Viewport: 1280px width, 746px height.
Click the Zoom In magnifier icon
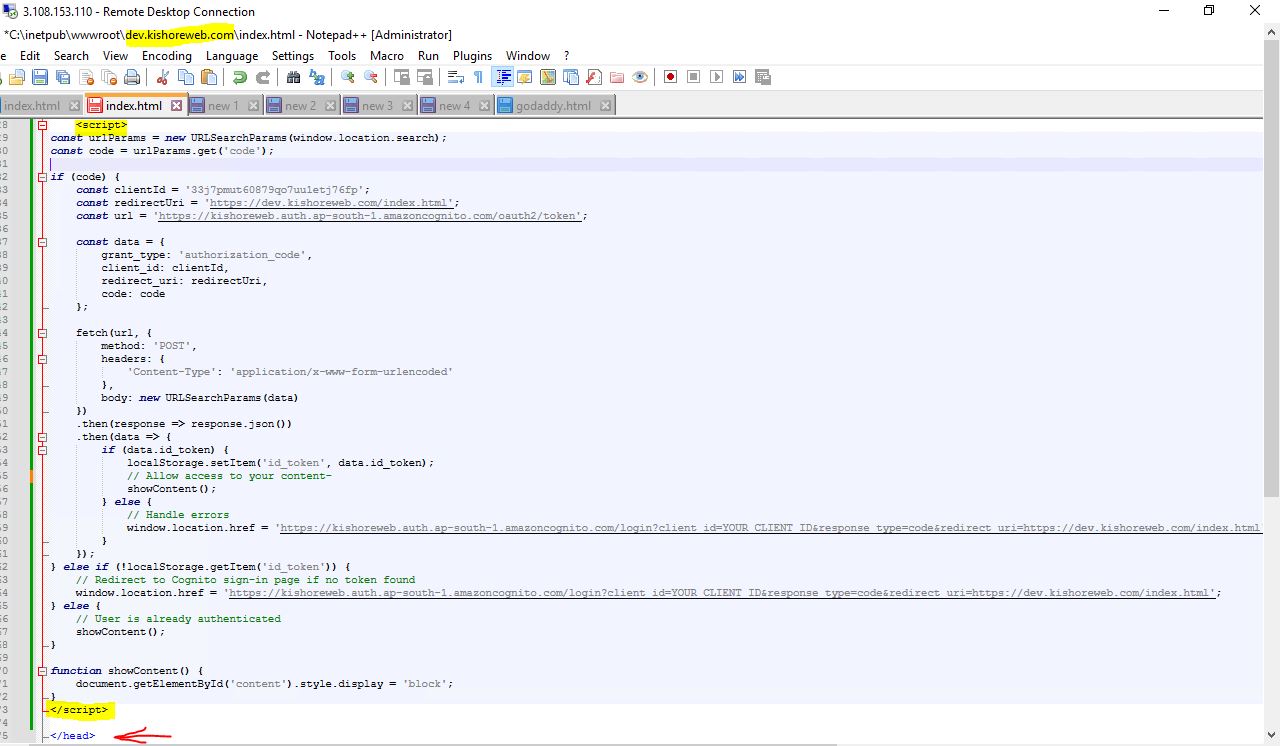348,78
